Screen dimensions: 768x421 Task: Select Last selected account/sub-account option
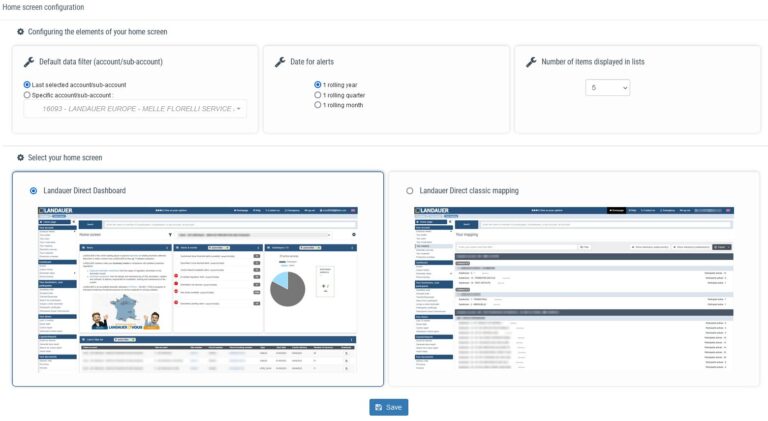(27, 85)
